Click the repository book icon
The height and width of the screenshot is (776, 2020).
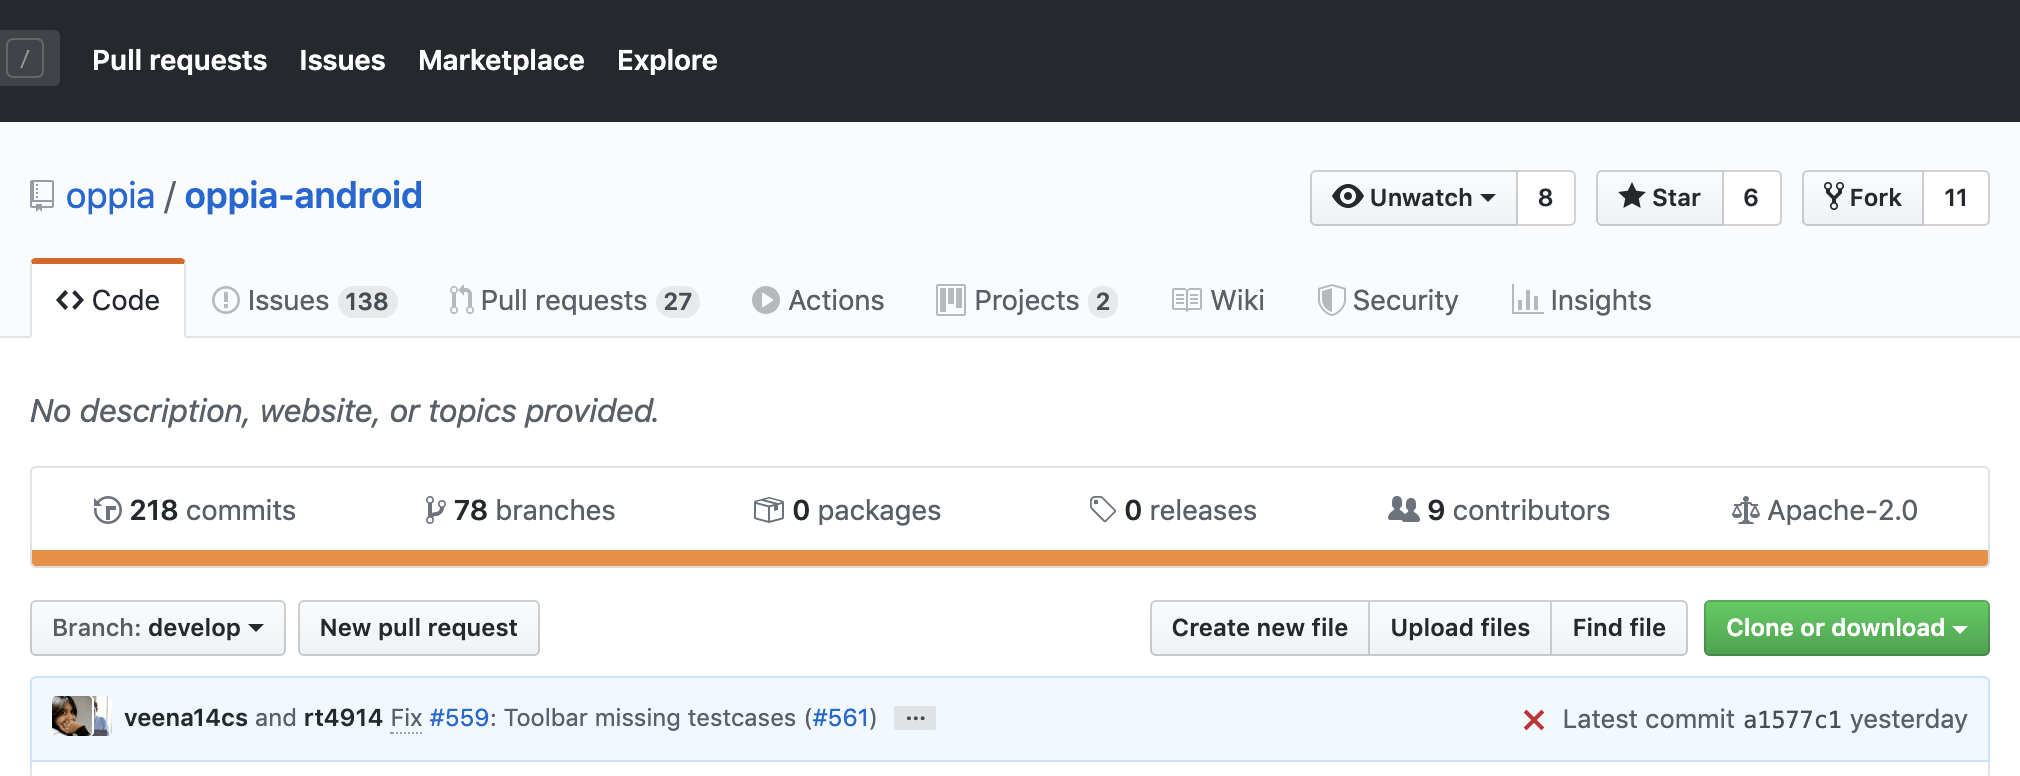pyautogui.click(x=41, y=196)
